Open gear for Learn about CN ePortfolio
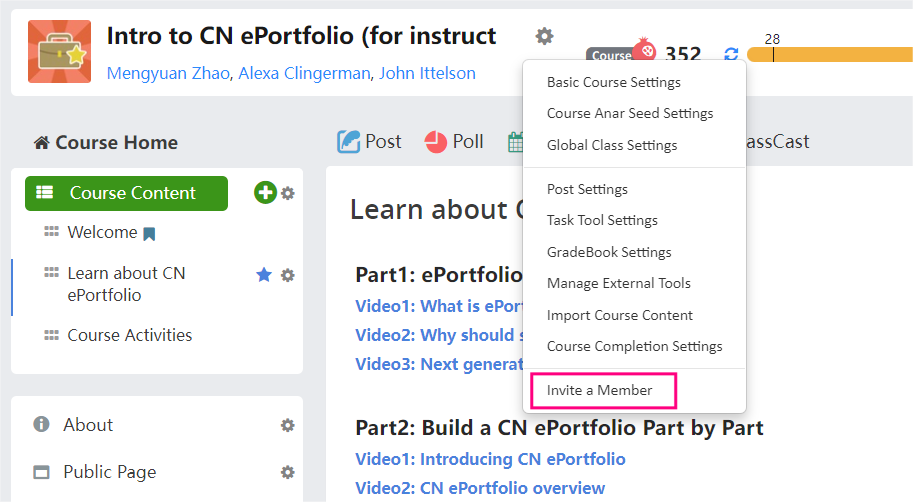The image size is (913, 502). pyautogui.click(x=288, y=275)
